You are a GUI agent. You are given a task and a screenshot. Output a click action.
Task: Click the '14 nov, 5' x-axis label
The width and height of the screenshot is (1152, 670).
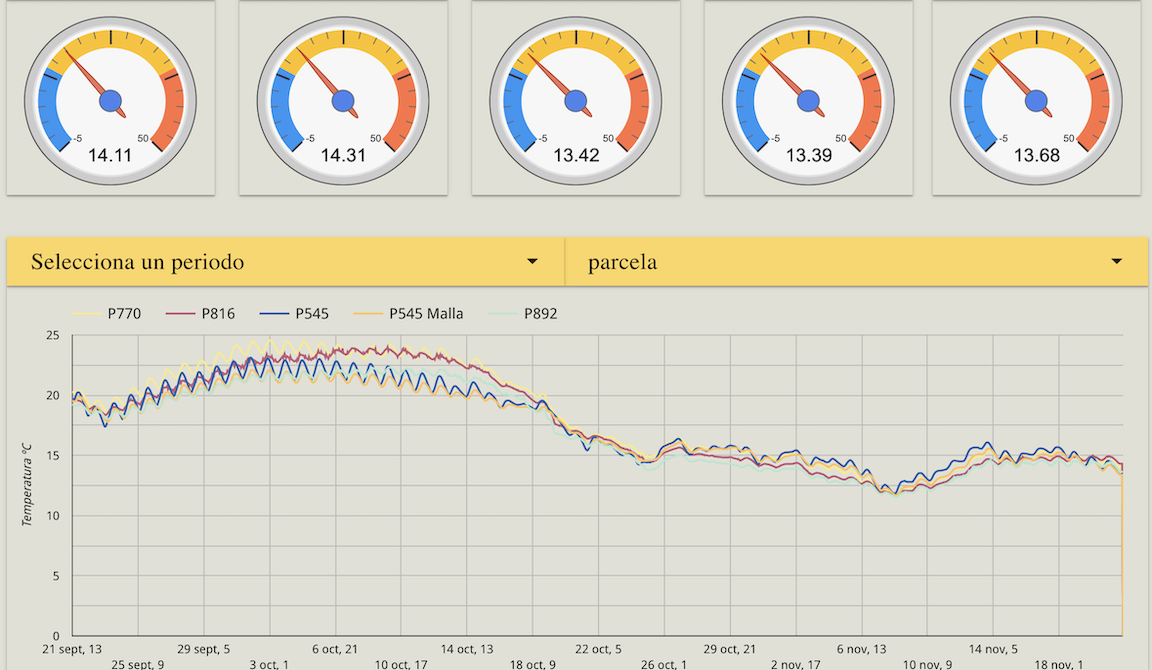[994, 649]
